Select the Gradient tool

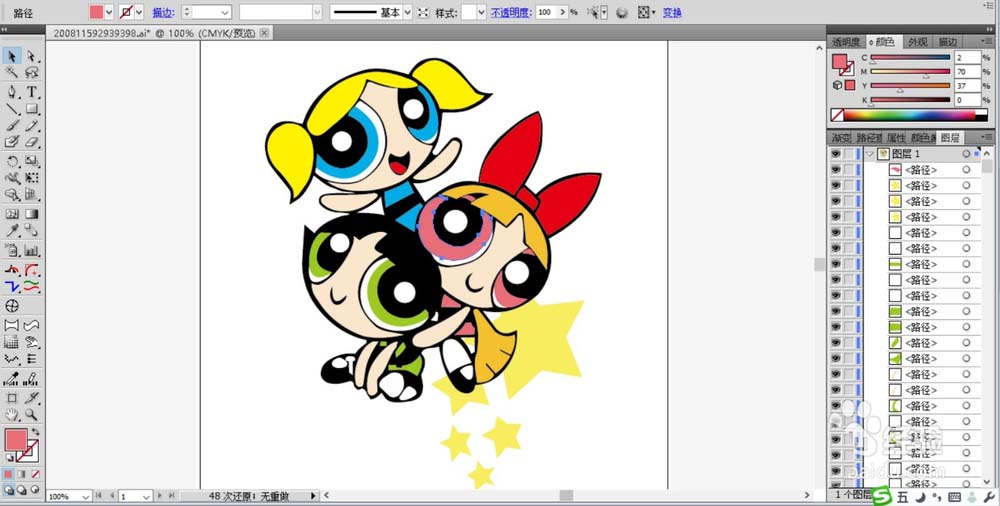point(31,214)
